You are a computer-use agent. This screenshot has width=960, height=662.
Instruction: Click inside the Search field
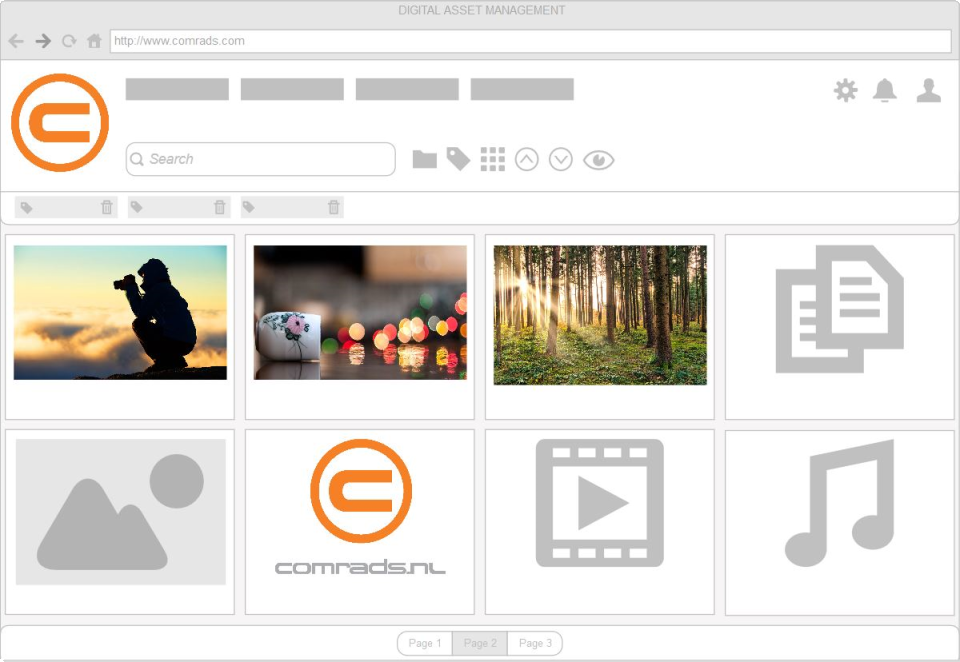(260, 159)
